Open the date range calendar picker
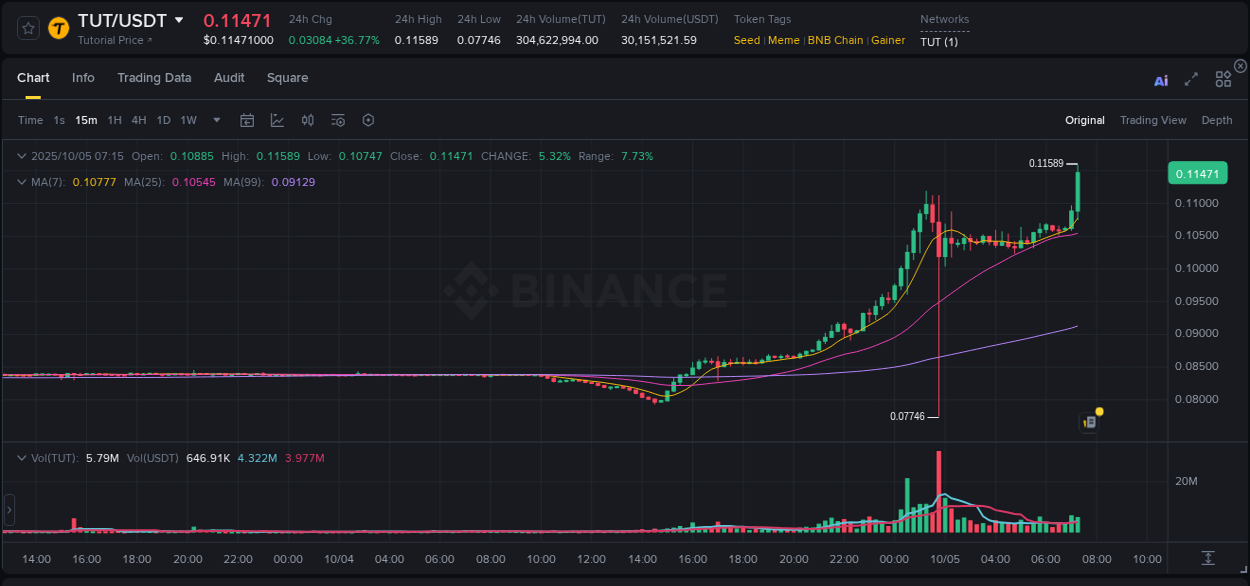Viewport: 1250px width, 586px height. [x=247, y=120]
